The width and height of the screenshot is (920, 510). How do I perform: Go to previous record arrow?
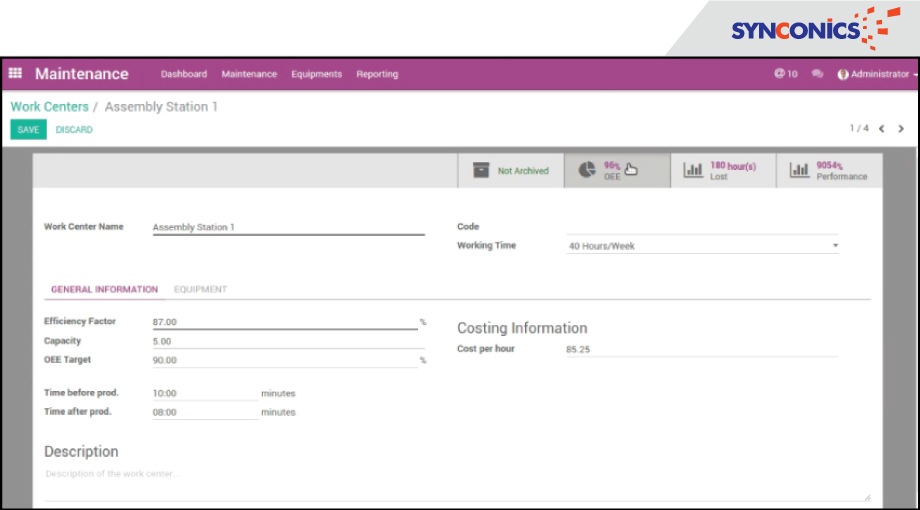[882, 129]
